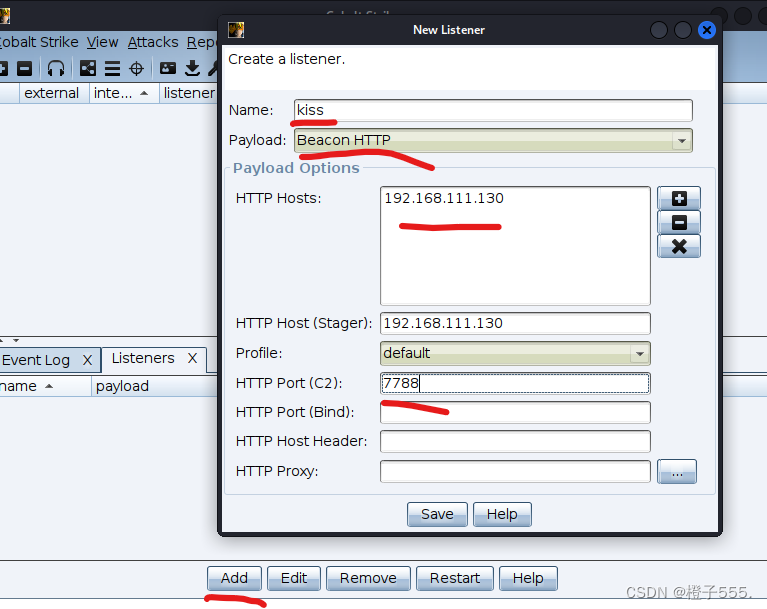Image resolution: width=767 pixels, height=609 pixels.
Task: Close the Event Log tab
Action: click(88, 361)
